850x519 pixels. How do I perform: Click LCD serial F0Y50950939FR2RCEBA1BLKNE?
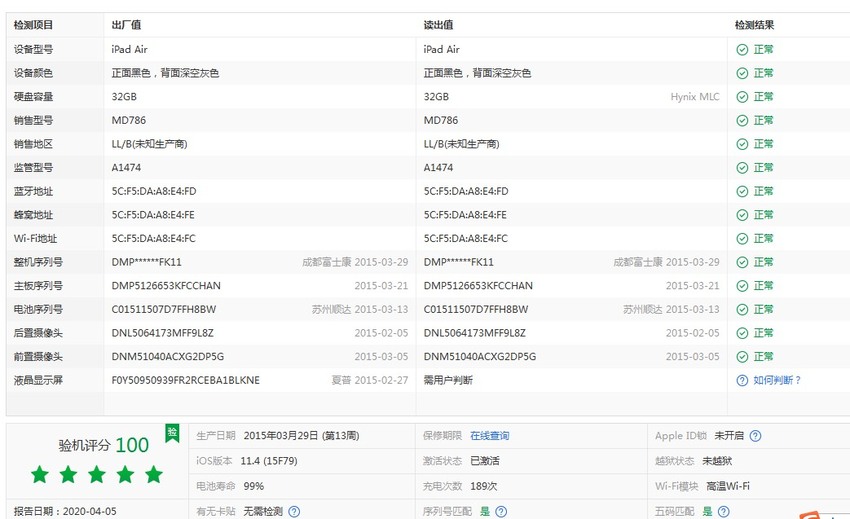[x=185, y=380]
